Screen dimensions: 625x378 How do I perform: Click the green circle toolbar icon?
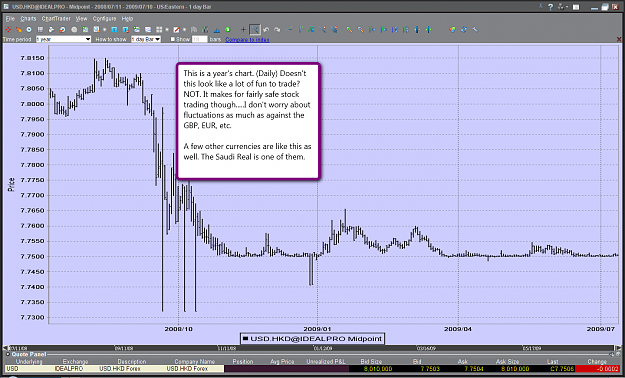pyautogui.click(x=228, y=30)
